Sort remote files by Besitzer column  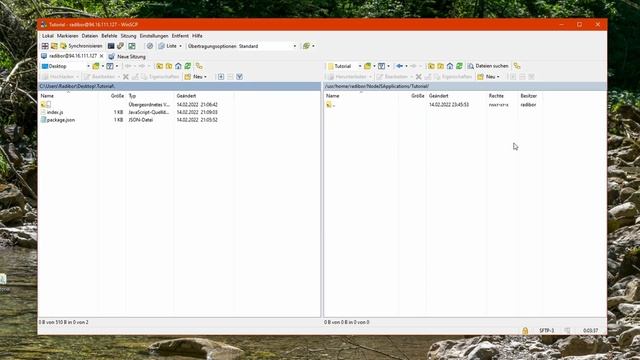point(529,96)
